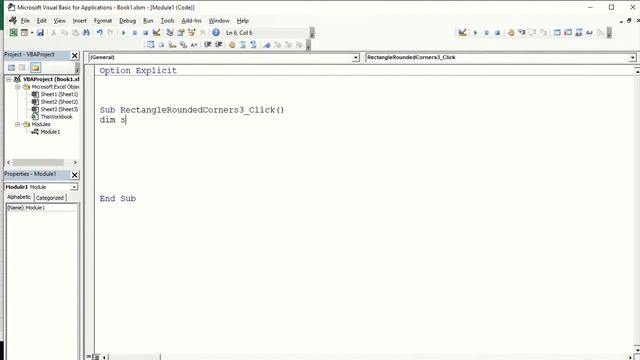Screen dimensions: 640x360
Task: Open the Locals Window icon
Action: [557, 33]
